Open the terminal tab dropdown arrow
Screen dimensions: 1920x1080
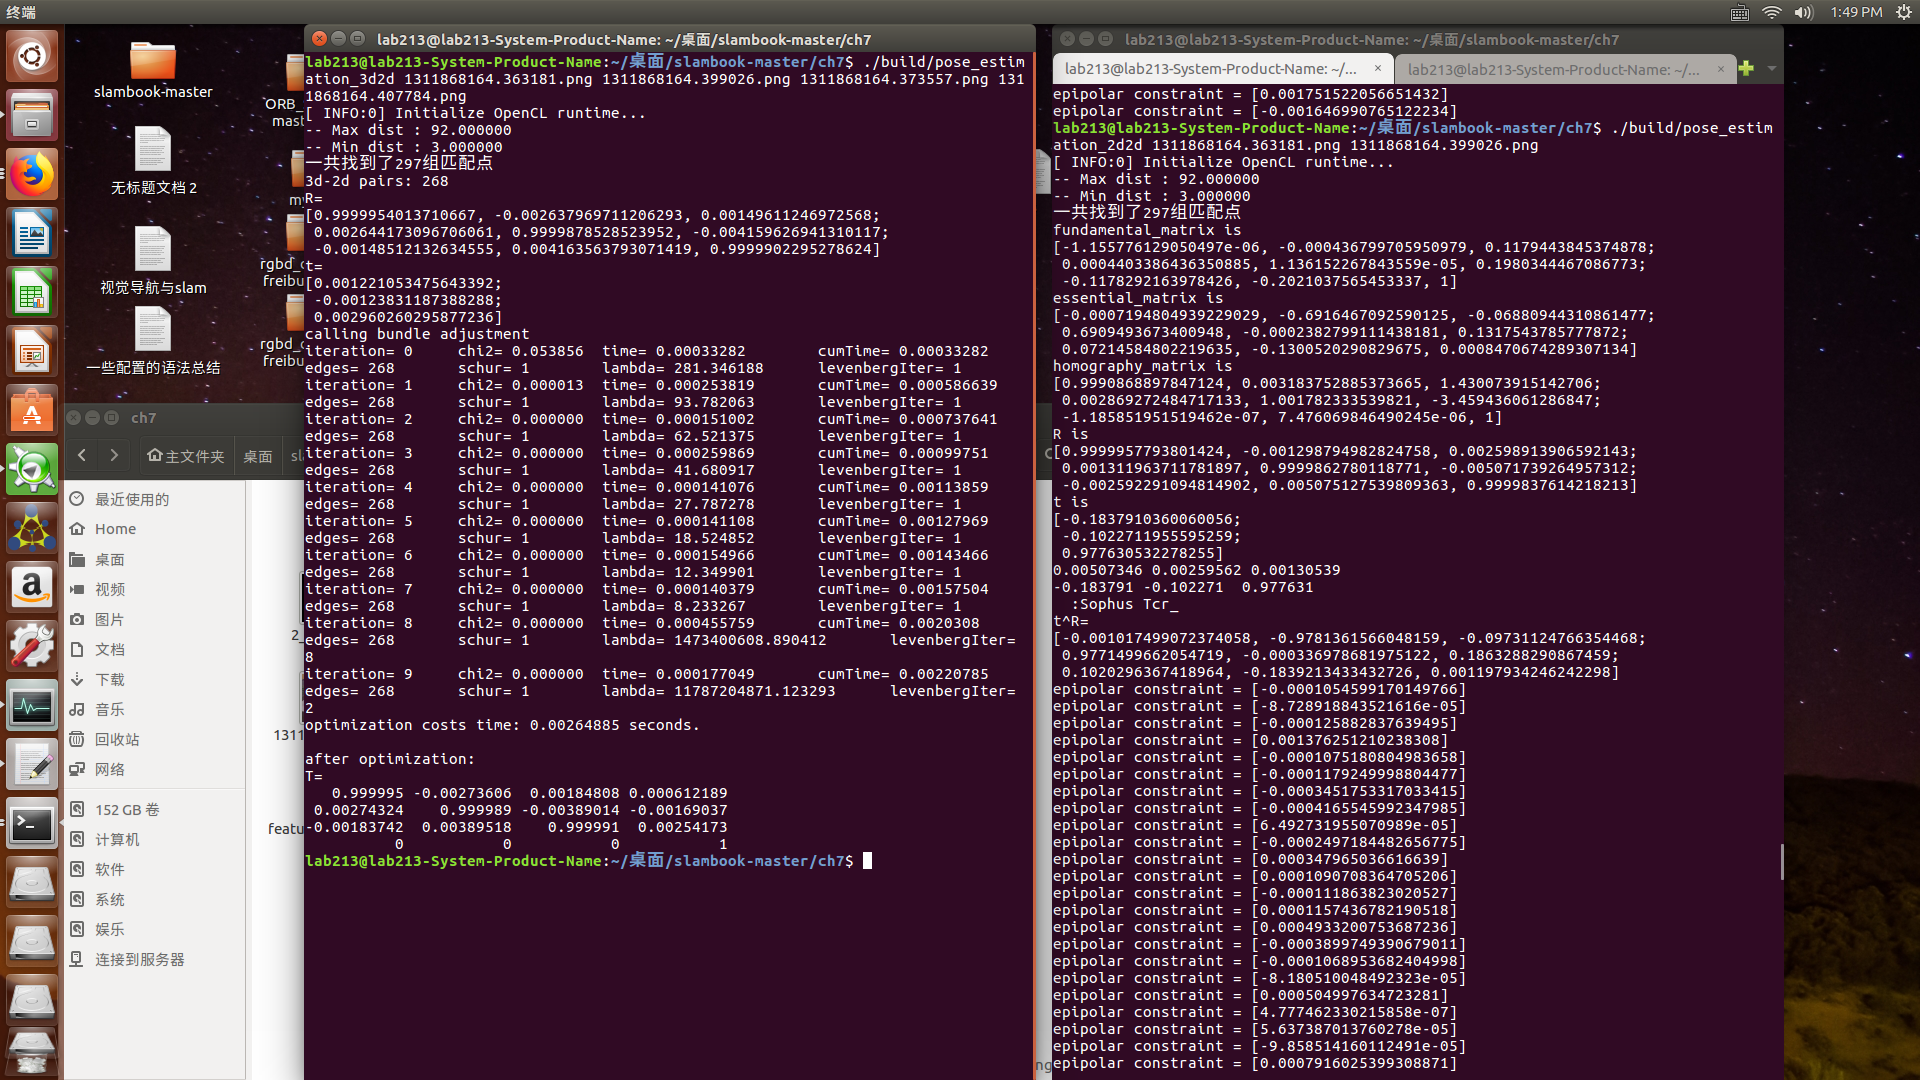tap(1771, 69)
